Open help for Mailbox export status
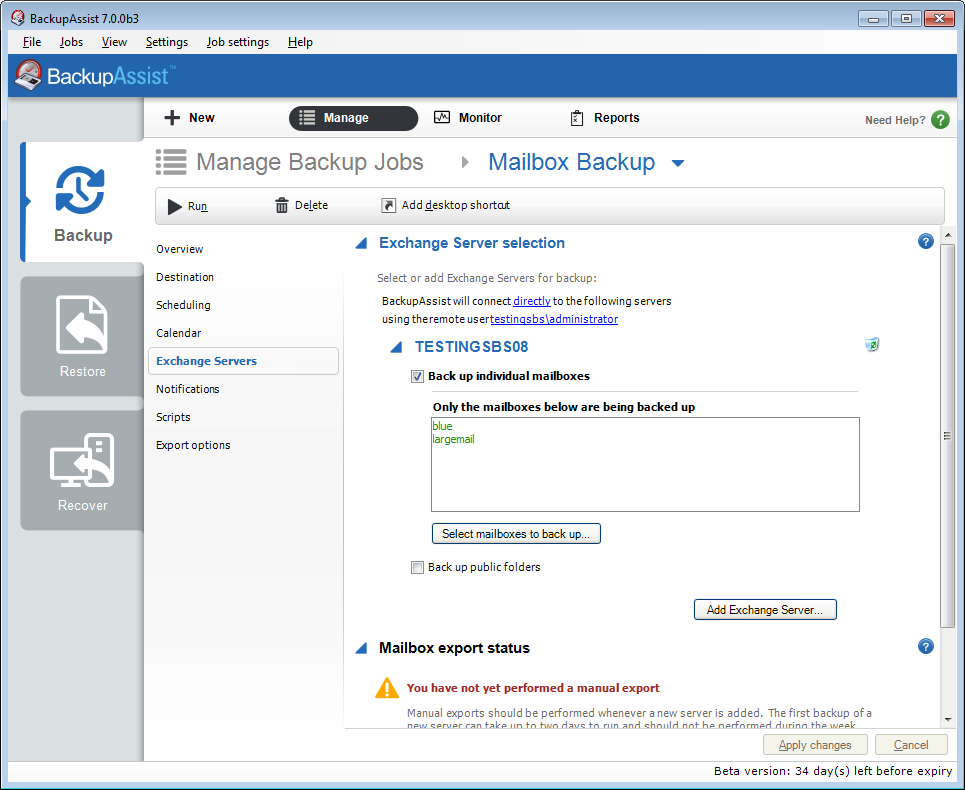Image resolution: width=965 pixels, height=790 pixels. [925, 646]
